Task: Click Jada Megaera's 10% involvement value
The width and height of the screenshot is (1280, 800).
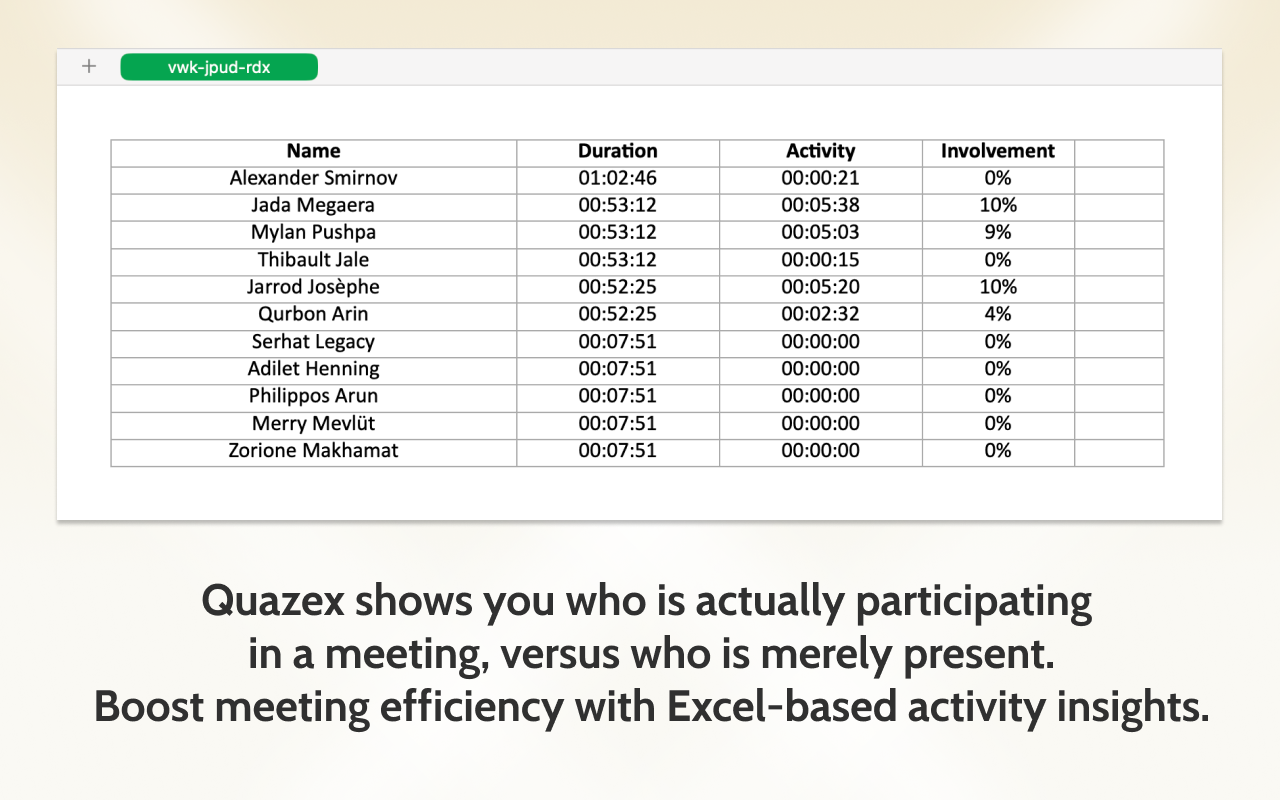Action: point(996,205)
